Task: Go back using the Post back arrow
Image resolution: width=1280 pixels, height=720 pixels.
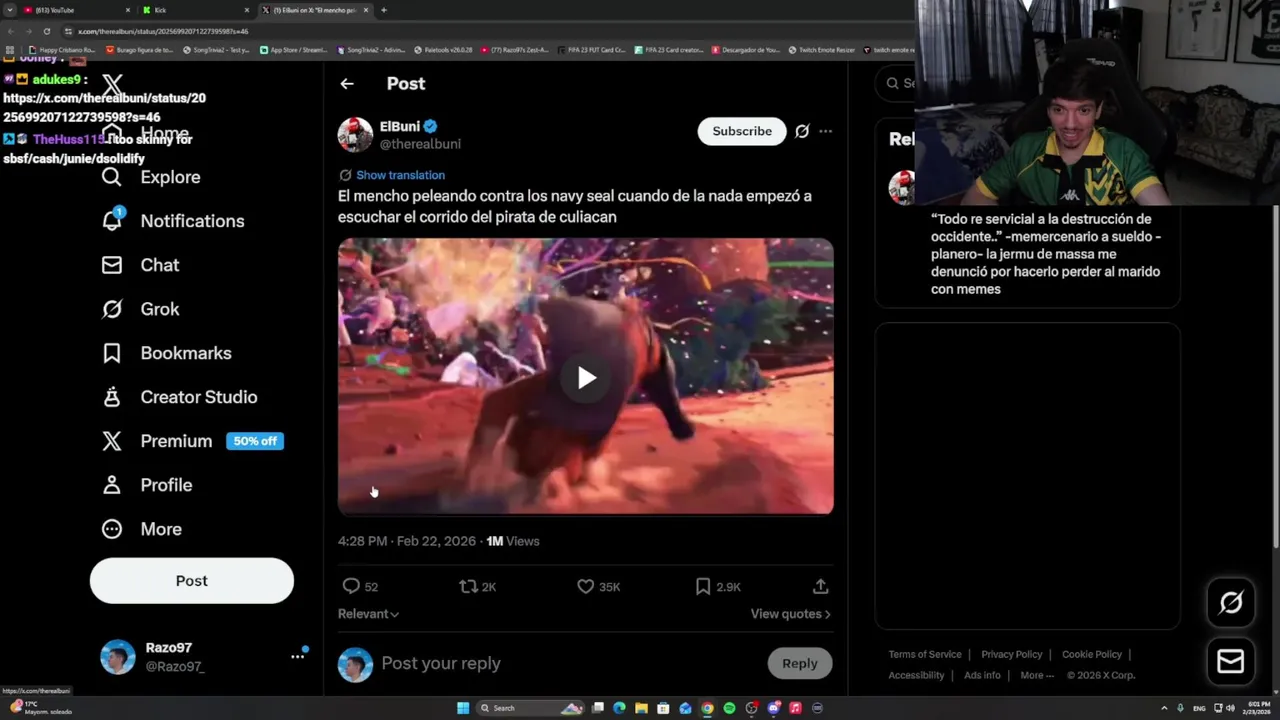Action: [x=347, y=84]
